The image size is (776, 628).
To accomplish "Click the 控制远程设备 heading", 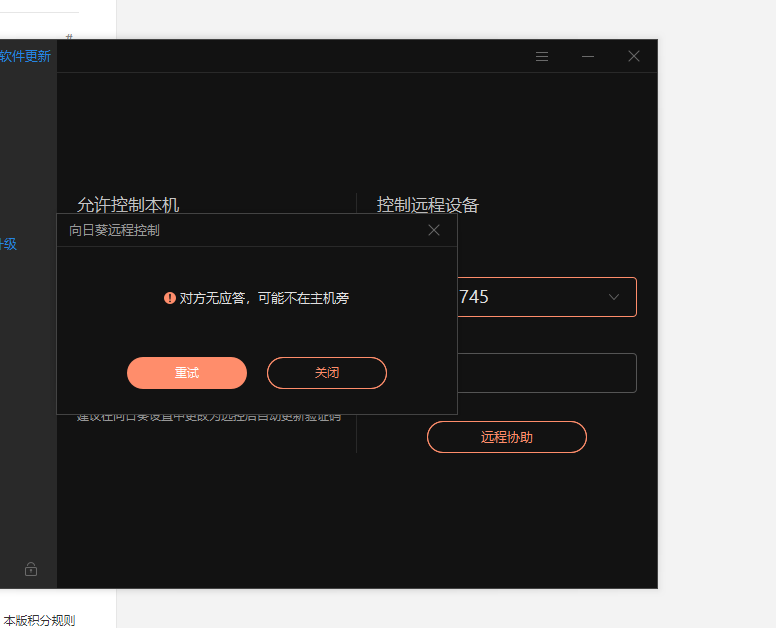I will coord(428,204).
